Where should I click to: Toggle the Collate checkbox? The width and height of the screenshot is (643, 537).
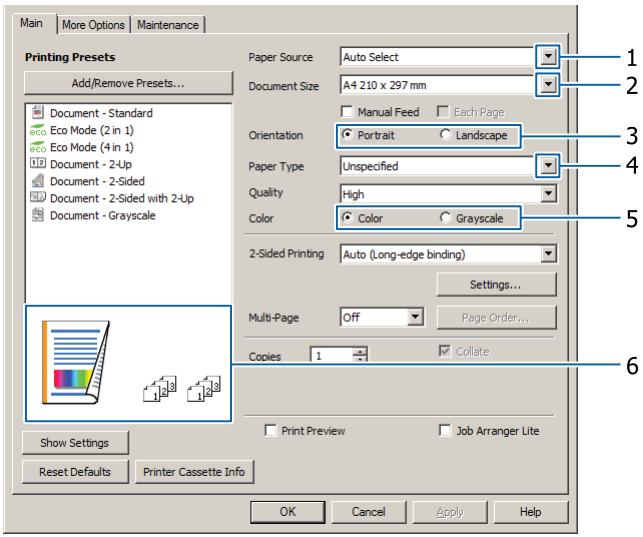[x=445, y=351]
